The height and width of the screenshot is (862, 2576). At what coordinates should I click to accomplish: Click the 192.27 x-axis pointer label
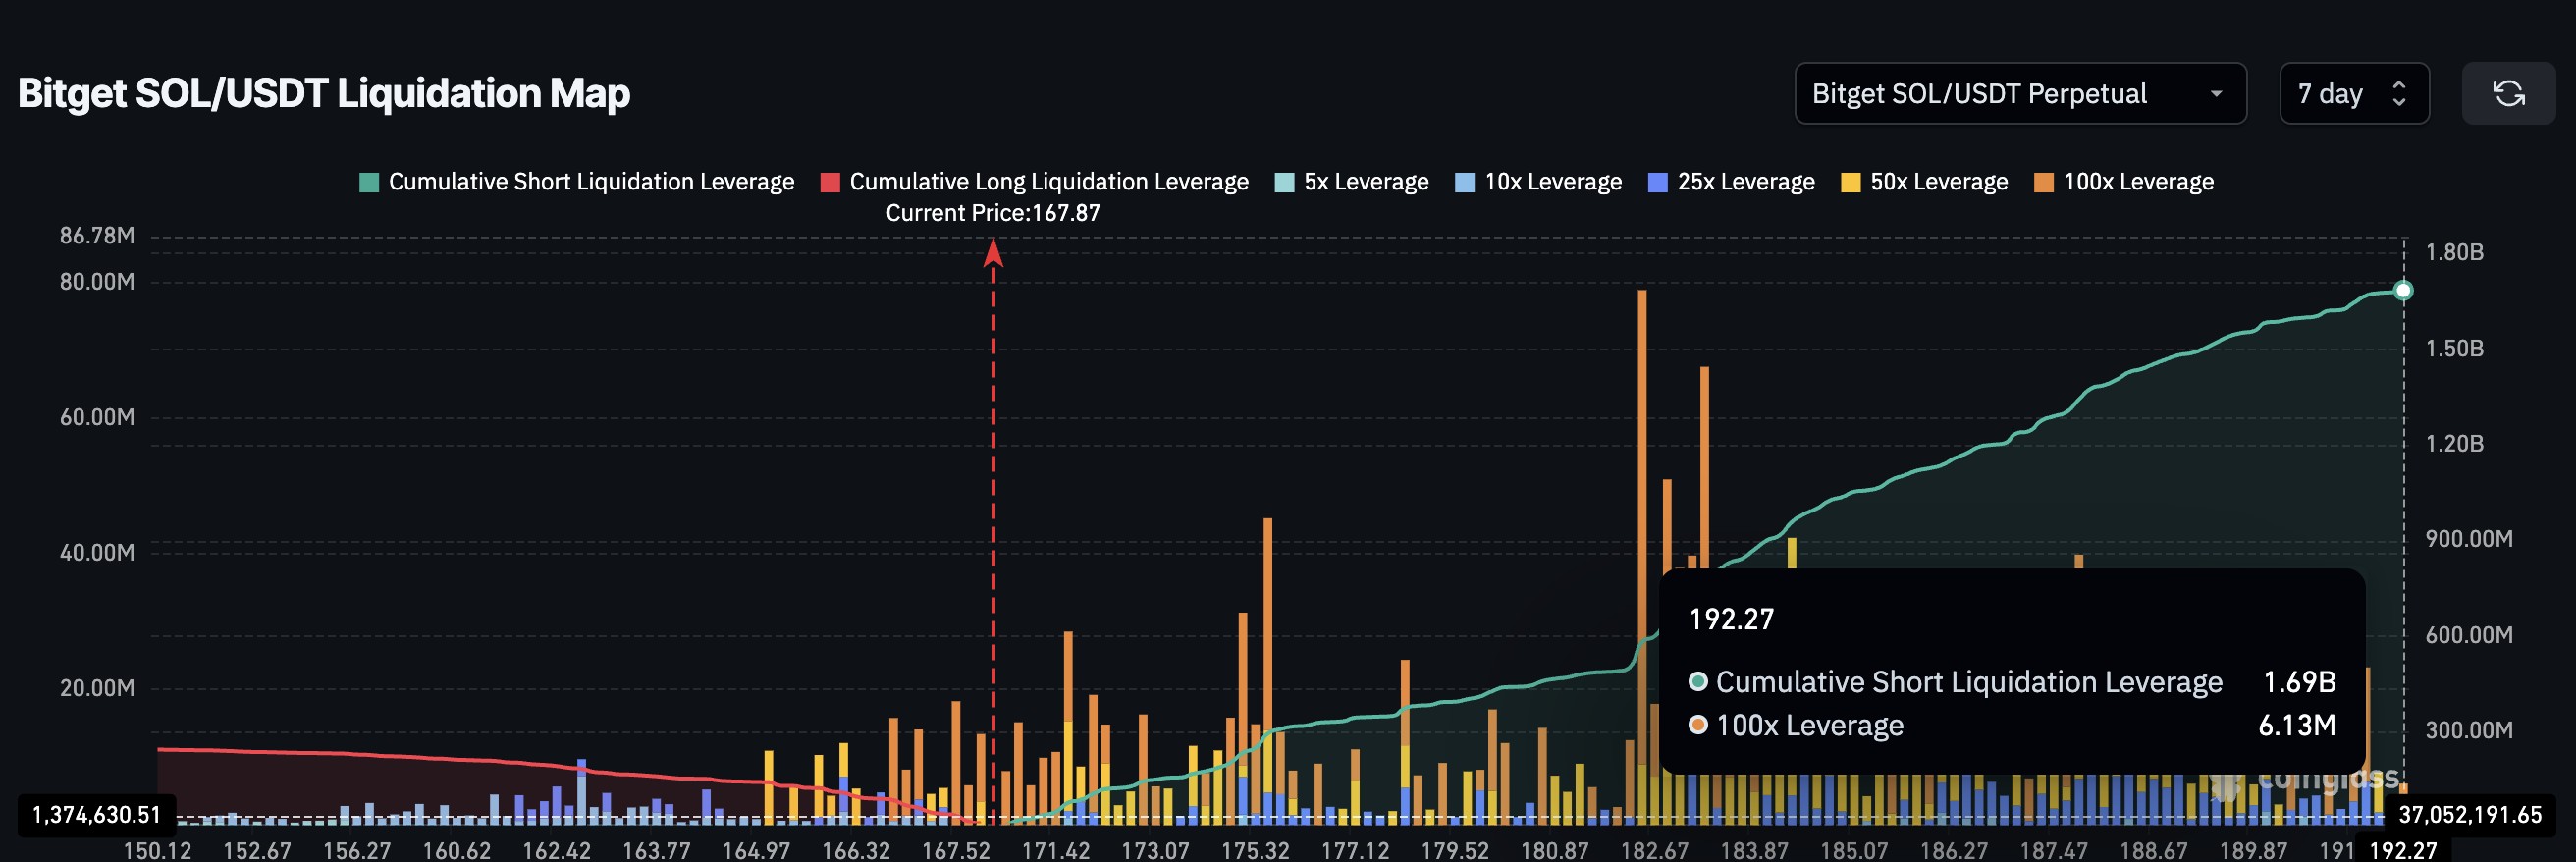[x=2403, y=849]
